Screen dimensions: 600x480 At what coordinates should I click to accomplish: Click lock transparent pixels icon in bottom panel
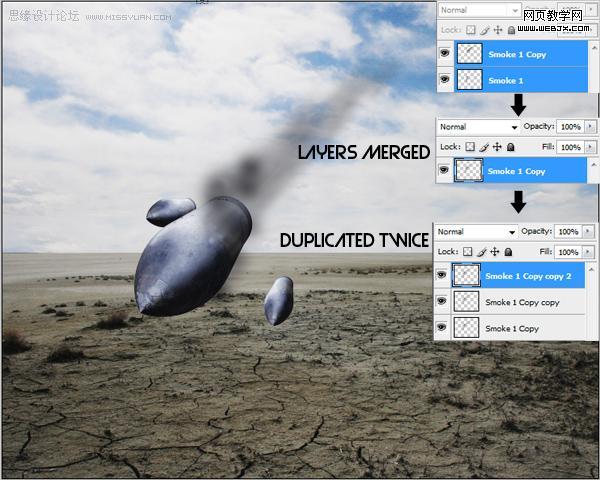tap(468, 251)
